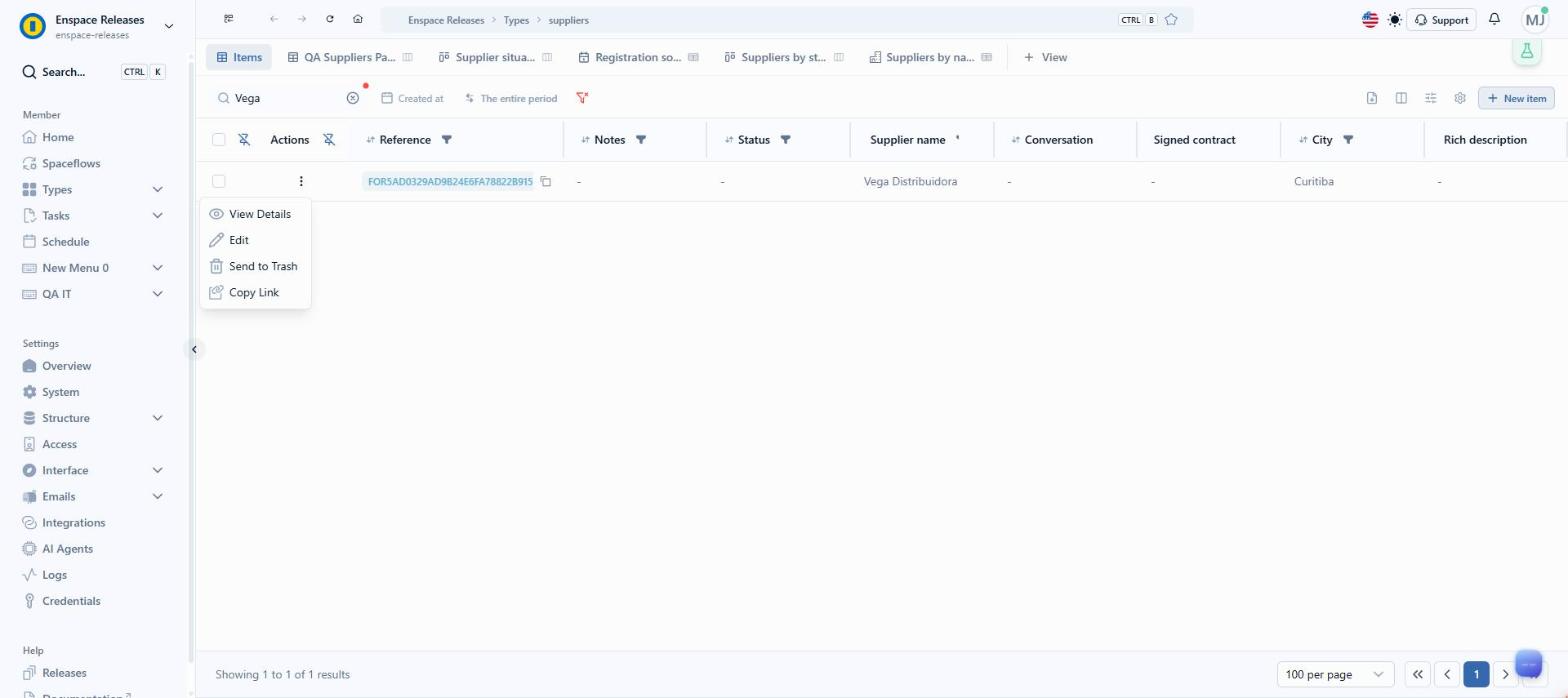This screenshot has height=698, width=1568.
Task: Open the Overview settings page
Action: pos(66,366)
